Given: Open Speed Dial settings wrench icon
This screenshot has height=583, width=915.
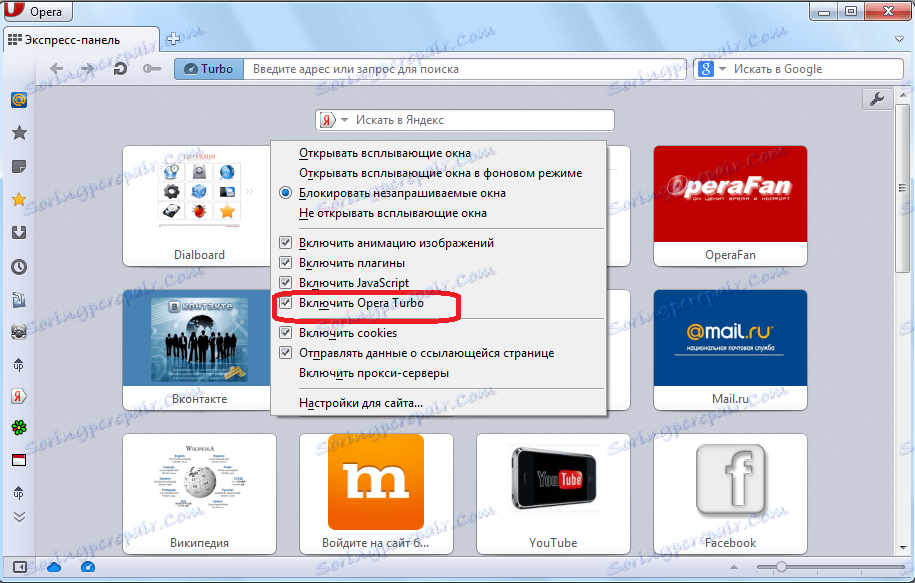Looking at the screenshot, I should click(877, 99).
